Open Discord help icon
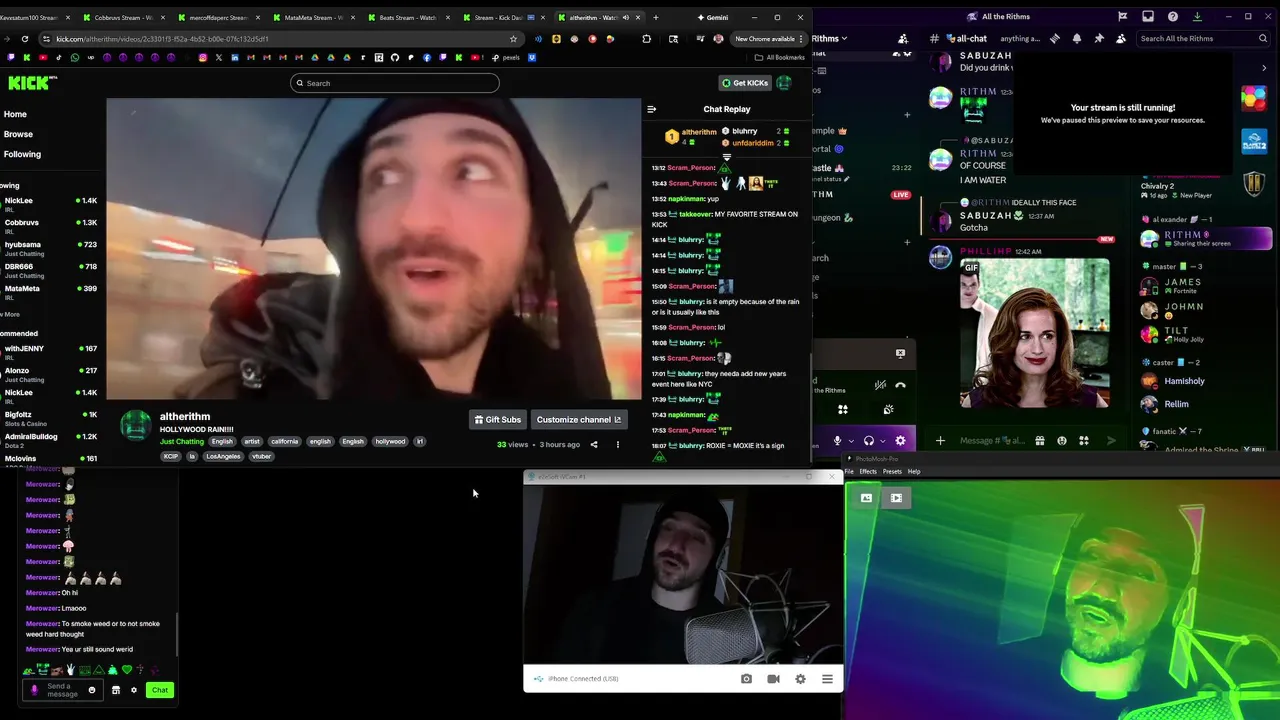The height and width of the screenshot is (720, 1280). [1173, 16]
